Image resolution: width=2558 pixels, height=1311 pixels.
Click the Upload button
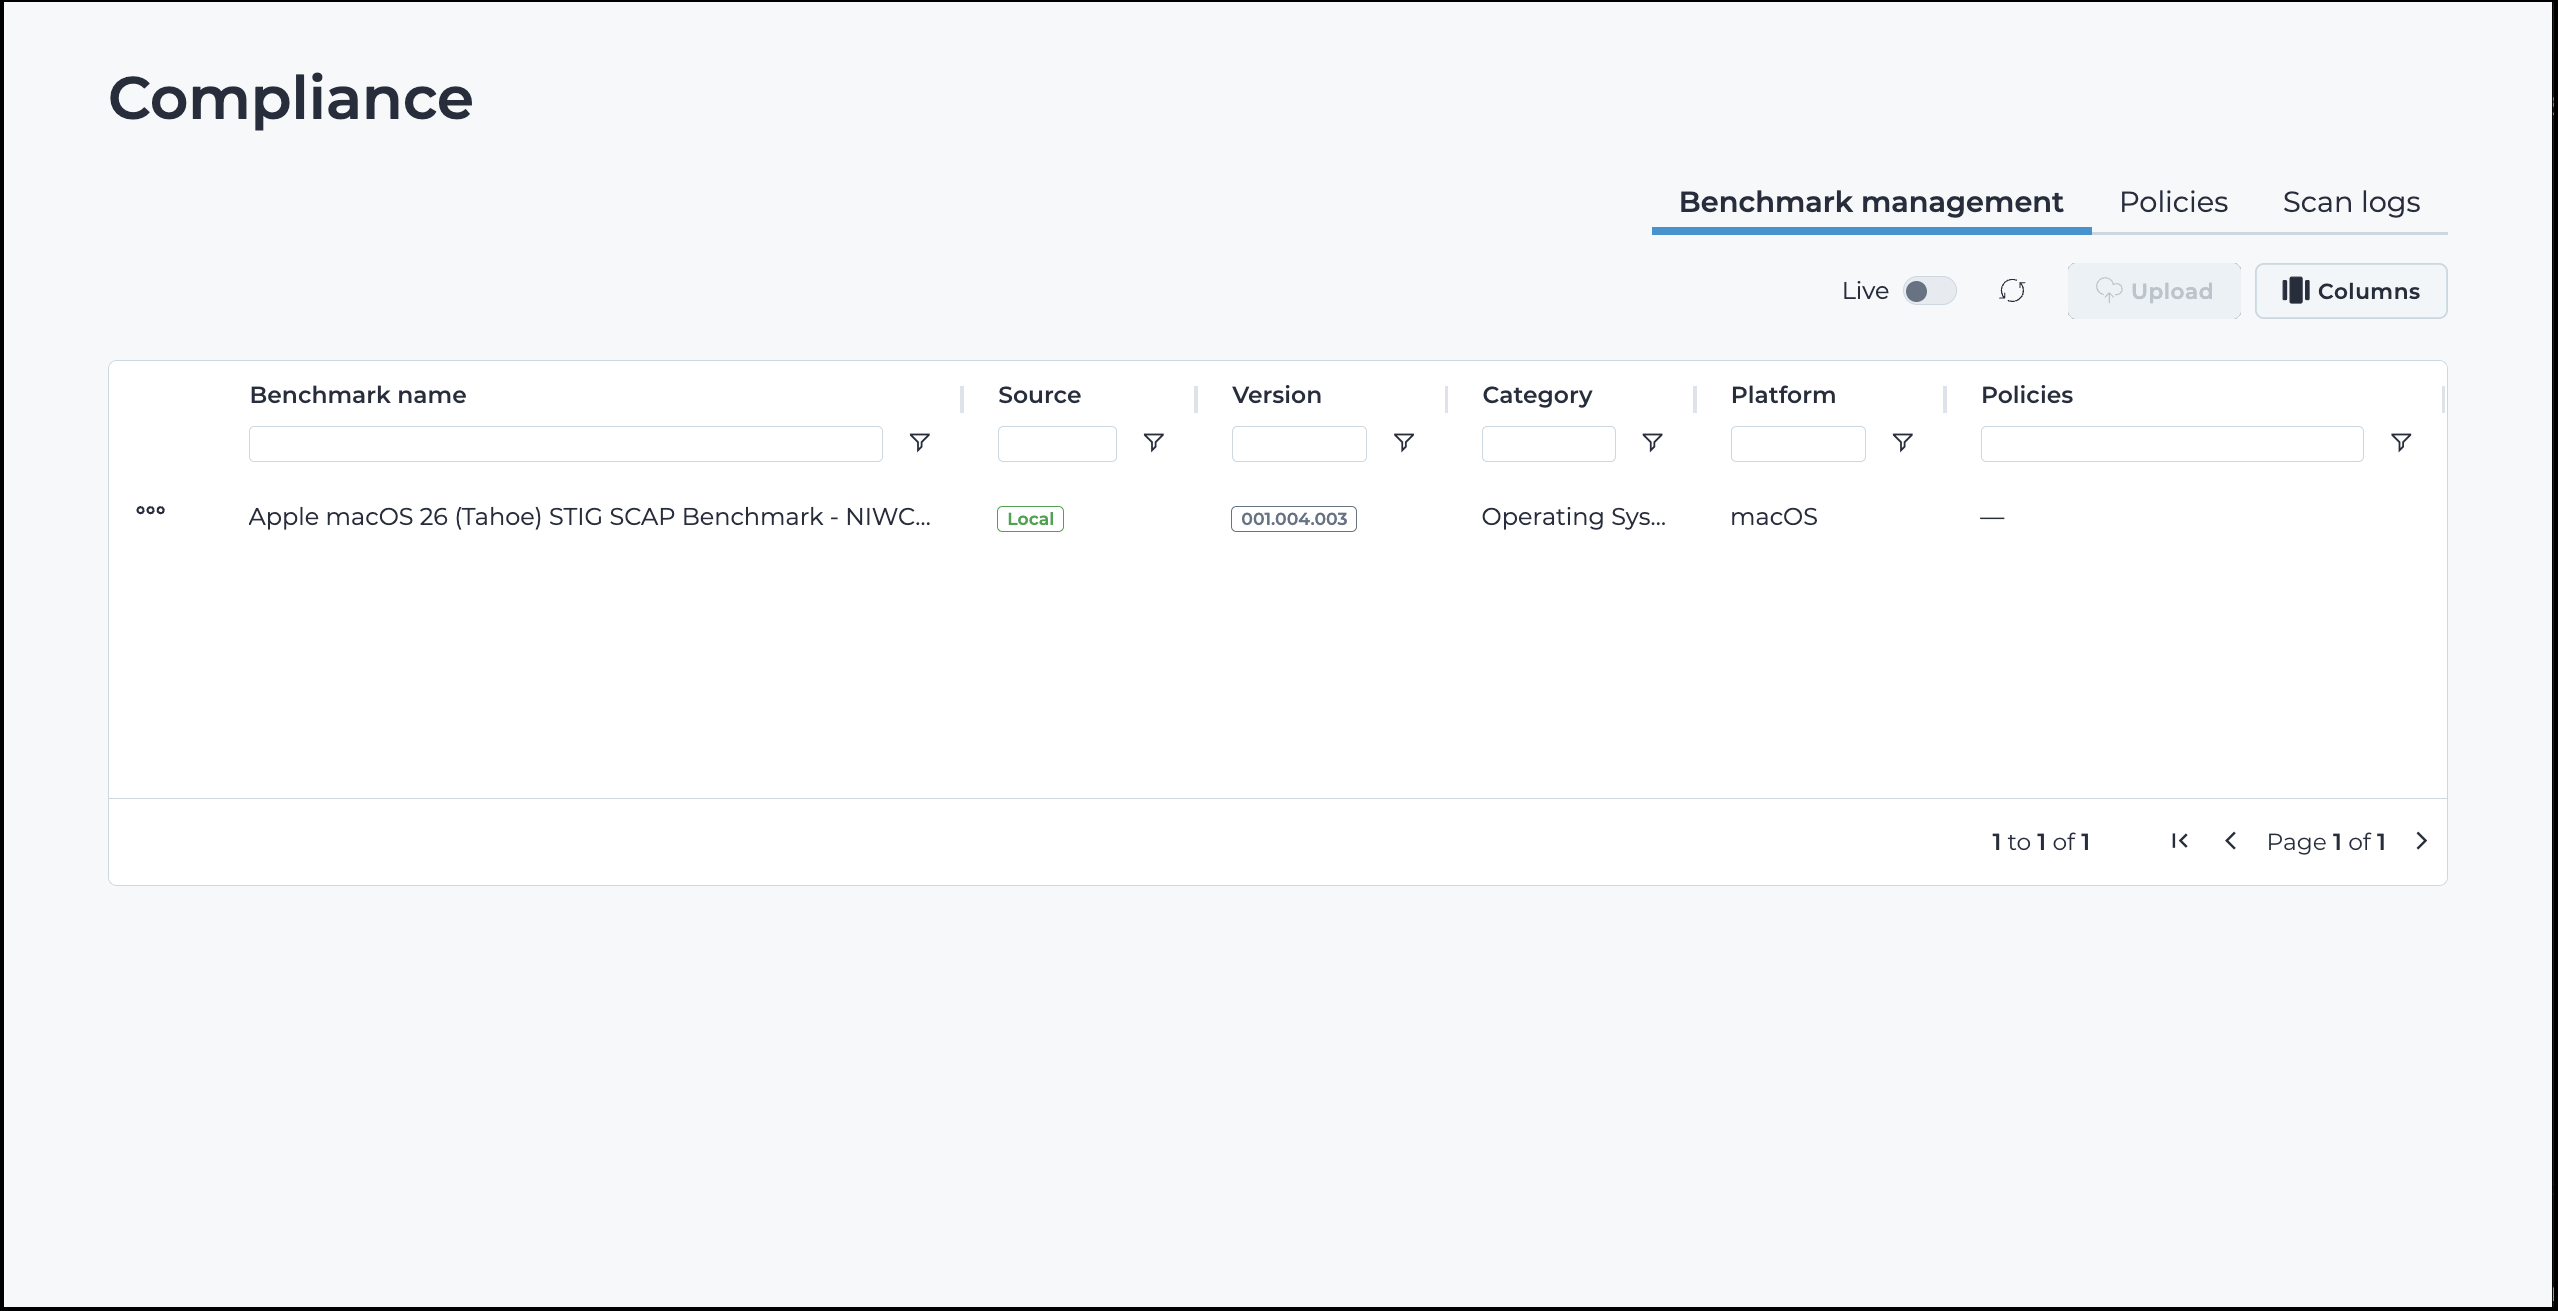[x=2154, y=291]
